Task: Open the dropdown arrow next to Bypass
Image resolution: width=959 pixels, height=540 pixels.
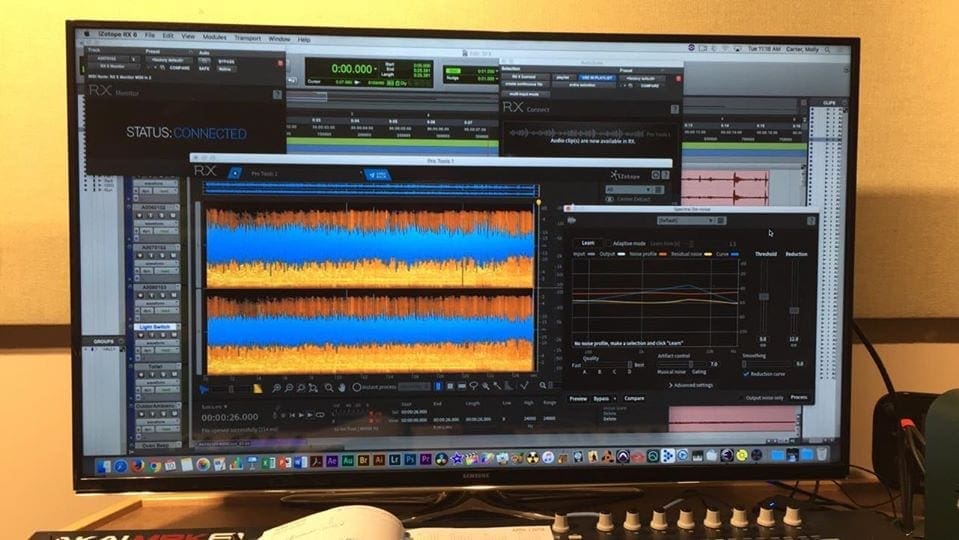Action: (x=615, y=398)
